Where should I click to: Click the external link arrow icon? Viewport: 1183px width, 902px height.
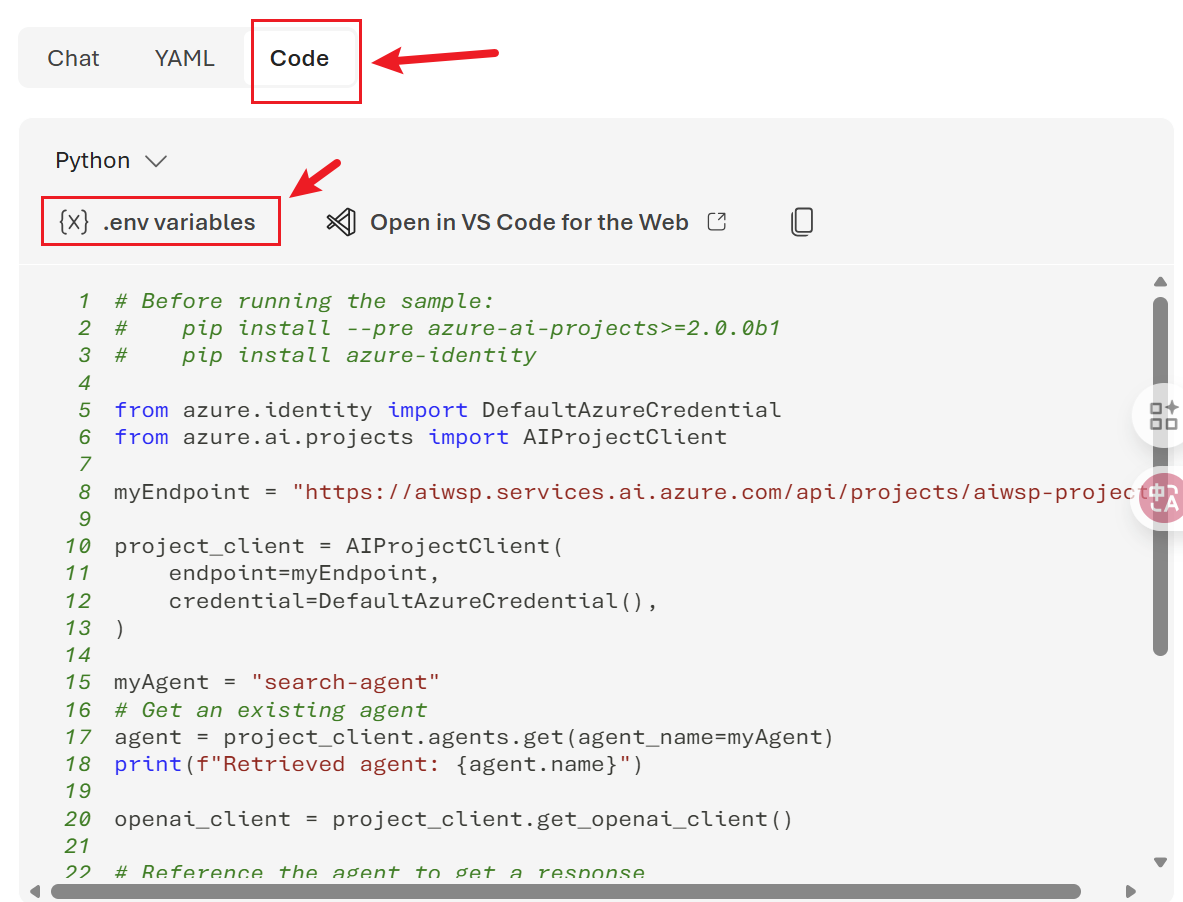(716, 222)
